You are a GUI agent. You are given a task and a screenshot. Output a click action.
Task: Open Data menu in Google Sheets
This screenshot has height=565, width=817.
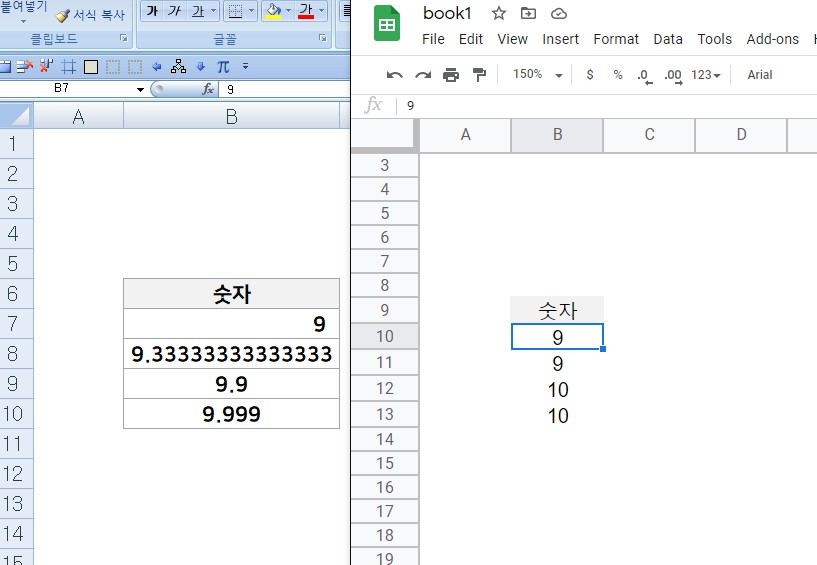668,39
